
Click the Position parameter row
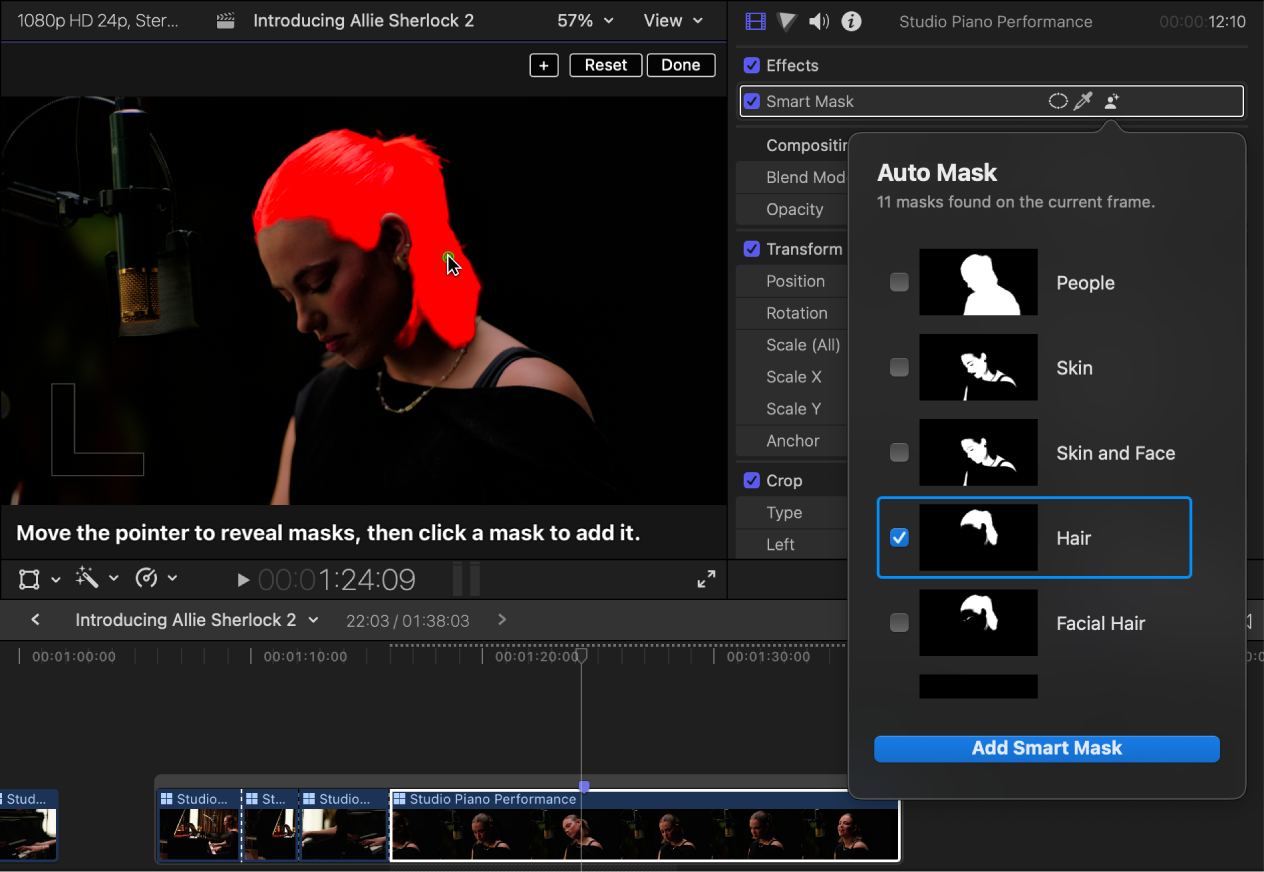pos(792,281)
